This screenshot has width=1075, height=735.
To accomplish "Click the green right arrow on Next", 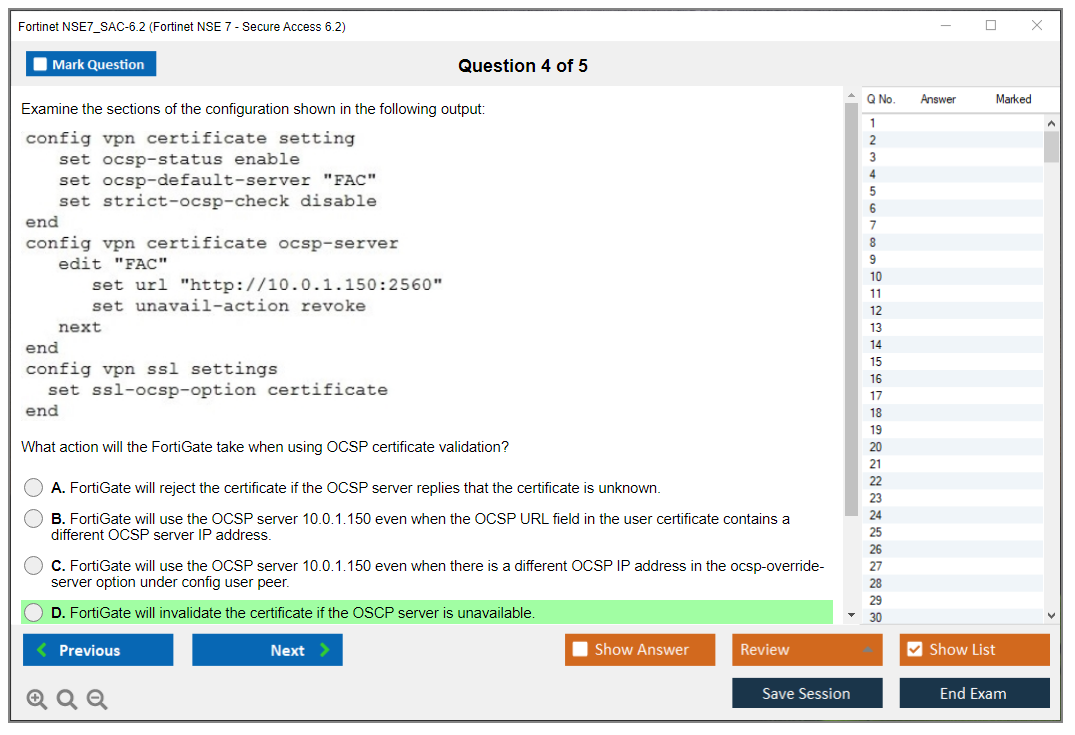I will [324, 650].
